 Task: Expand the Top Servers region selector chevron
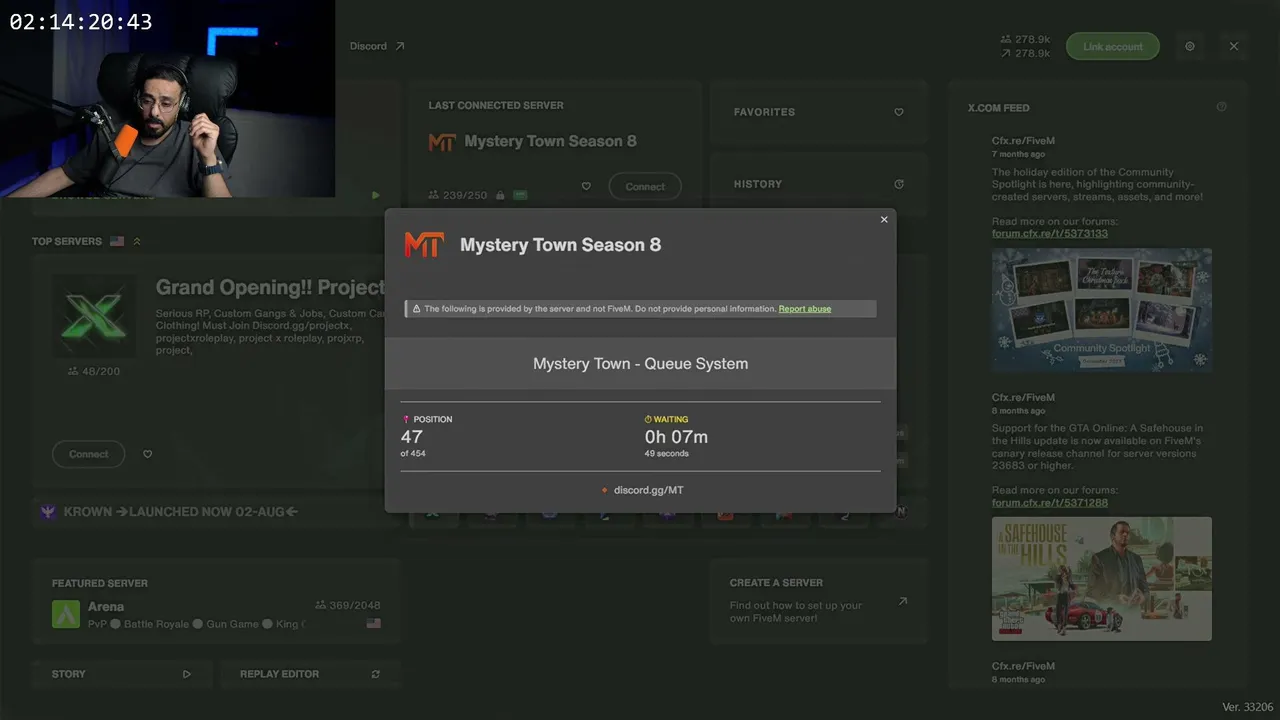point(137,241)
